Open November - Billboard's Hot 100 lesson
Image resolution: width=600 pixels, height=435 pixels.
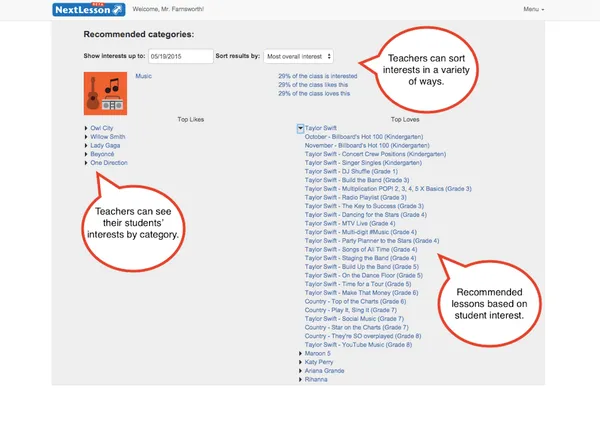tap(367, 145)
